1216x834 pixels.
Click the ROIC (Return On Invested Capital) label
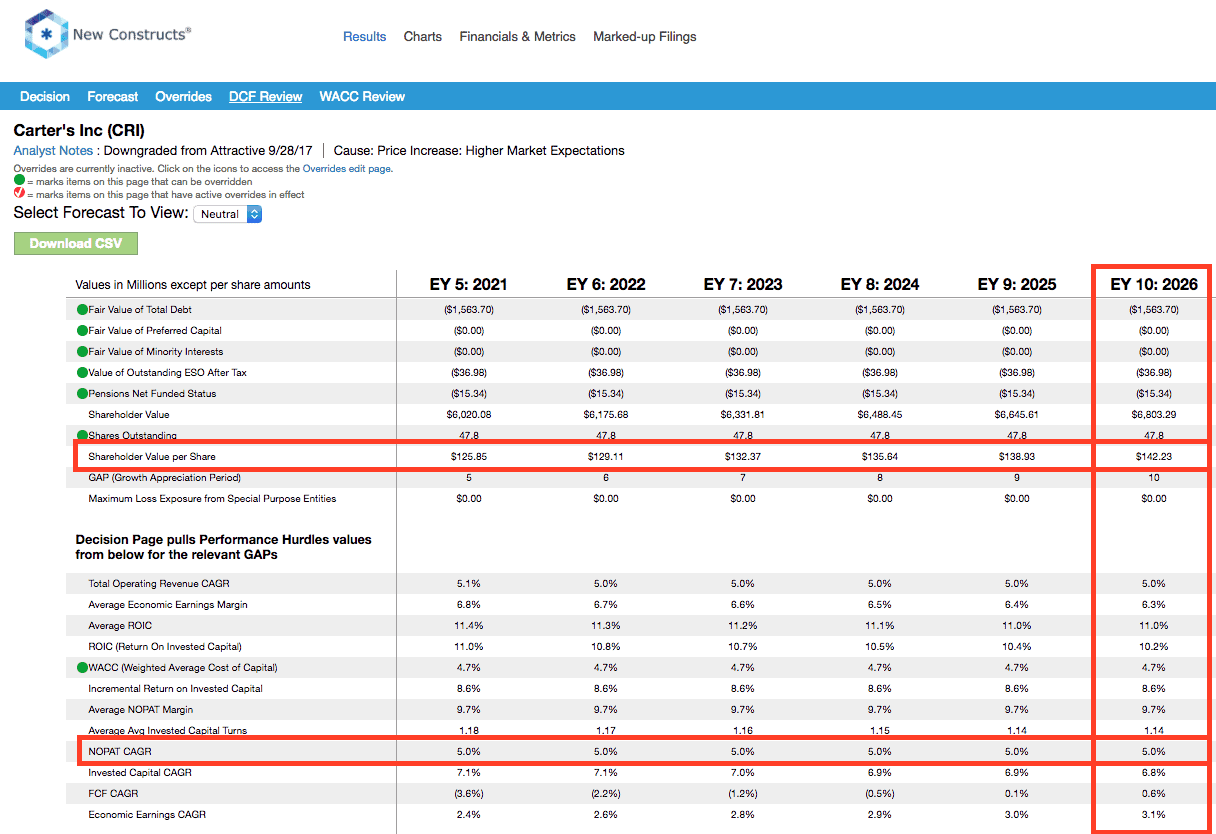(164, 647)
